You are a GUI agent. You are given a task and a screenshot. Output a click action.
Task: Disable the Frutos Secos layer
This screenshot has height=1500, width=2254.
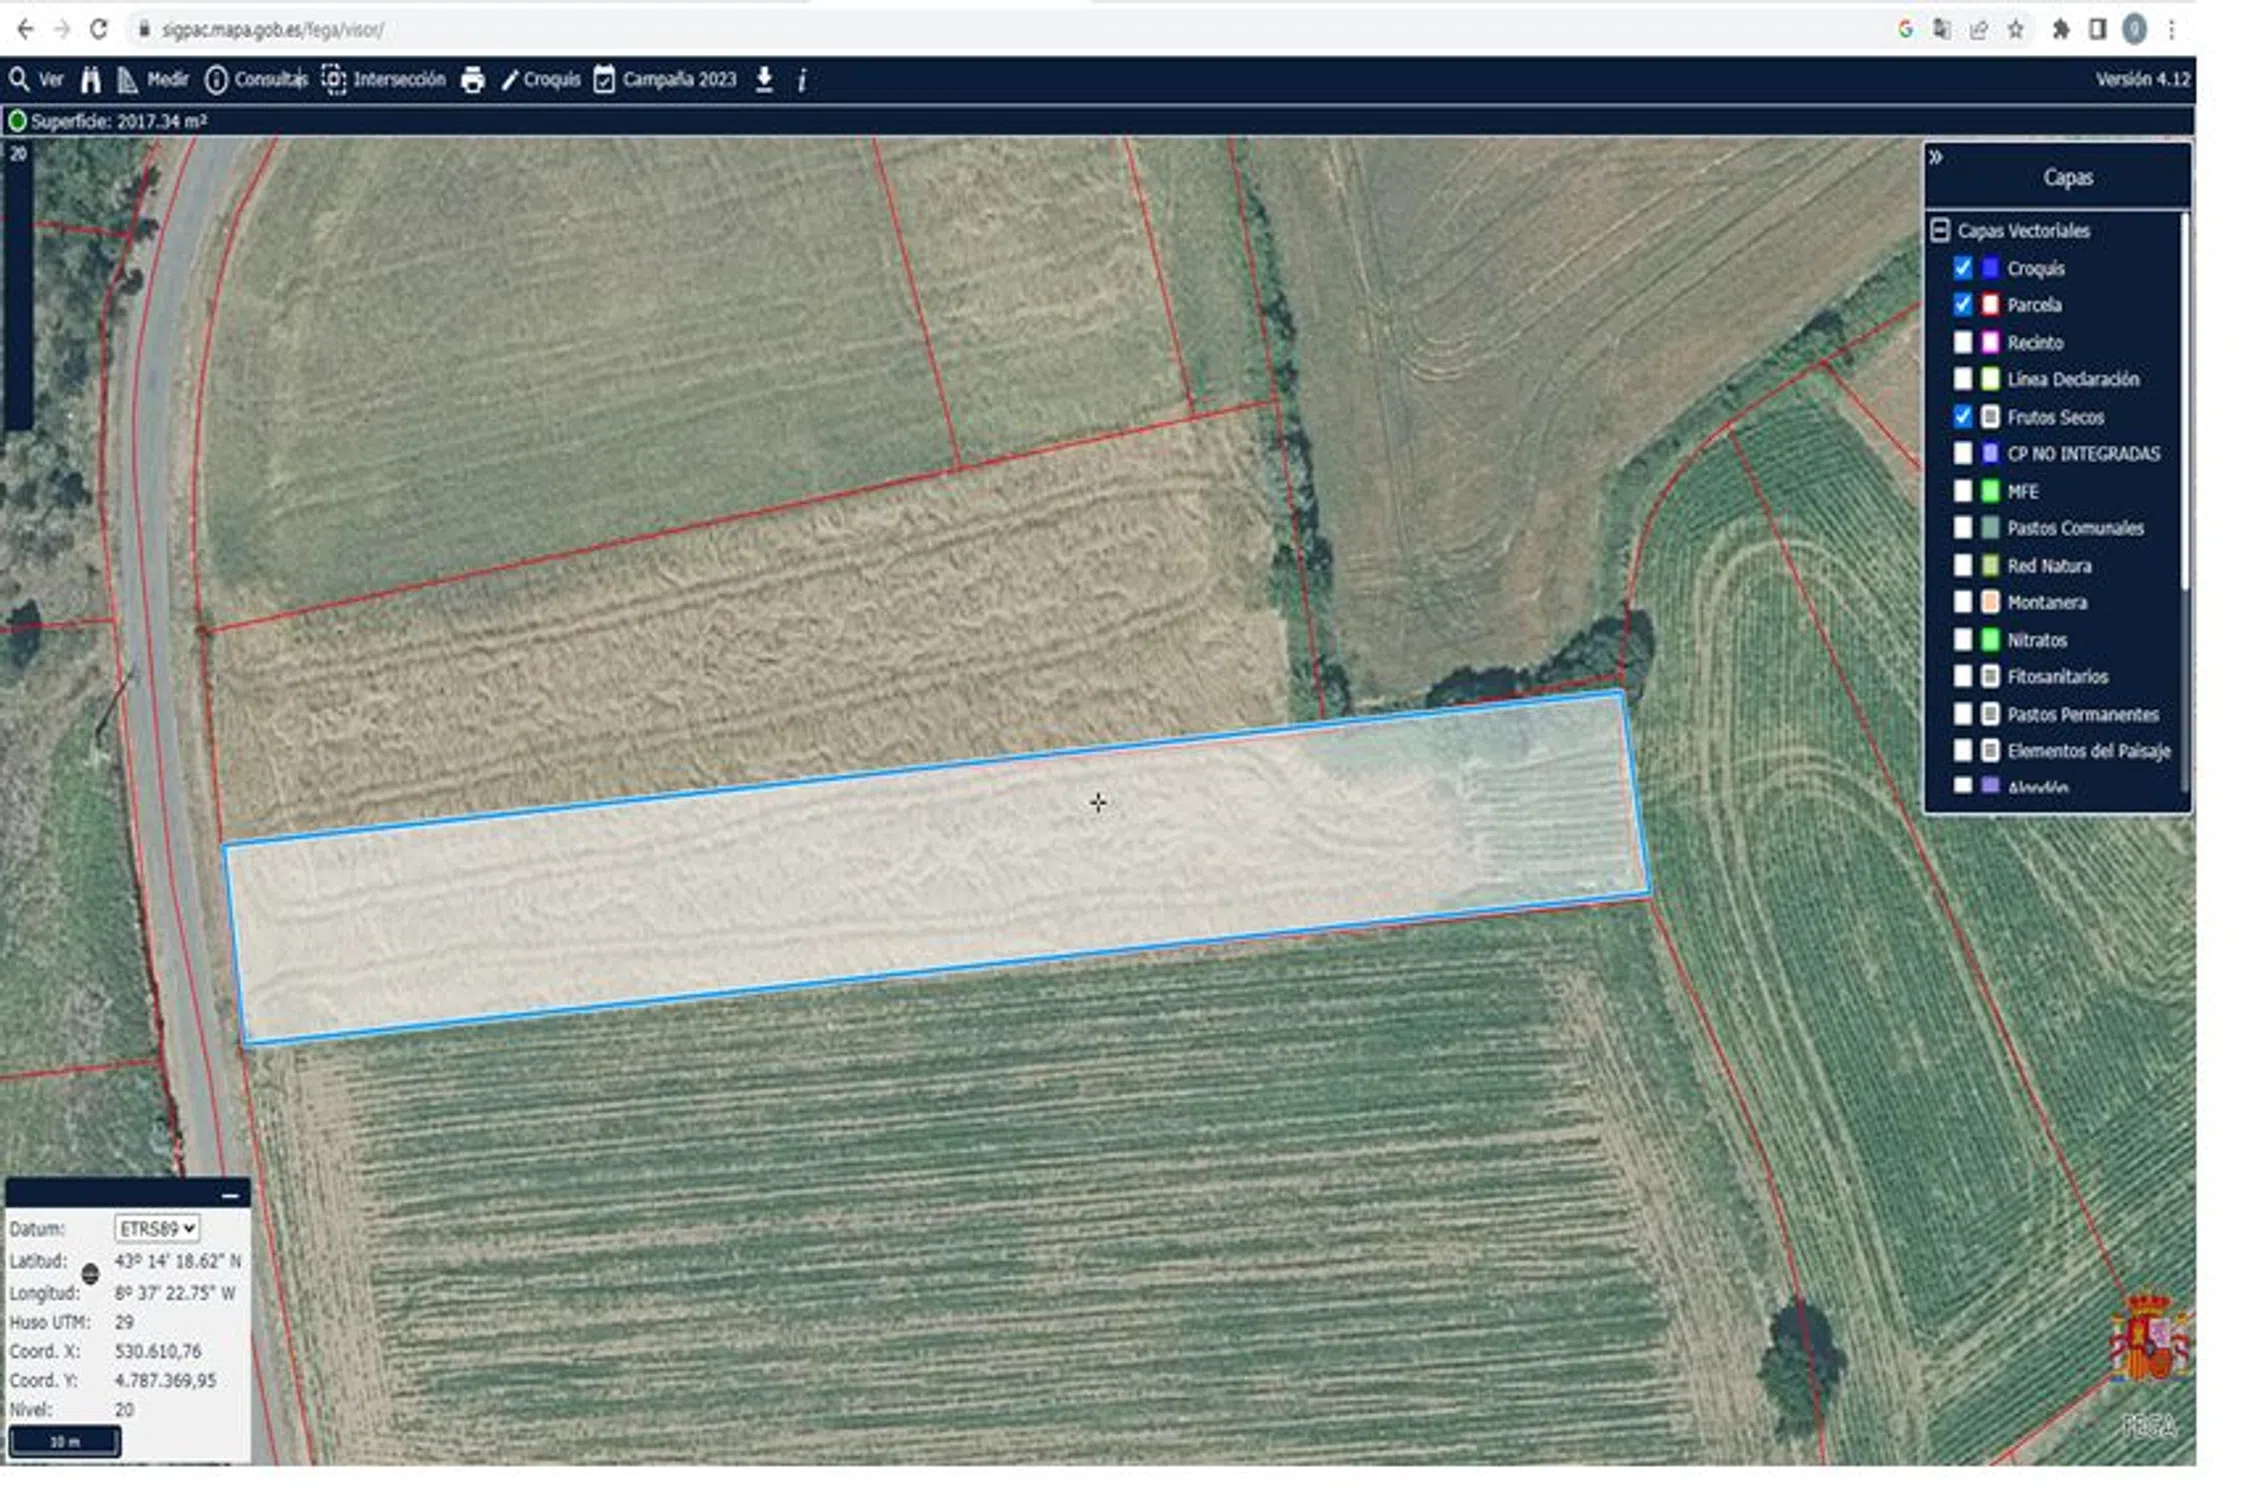click(1962, 417)
